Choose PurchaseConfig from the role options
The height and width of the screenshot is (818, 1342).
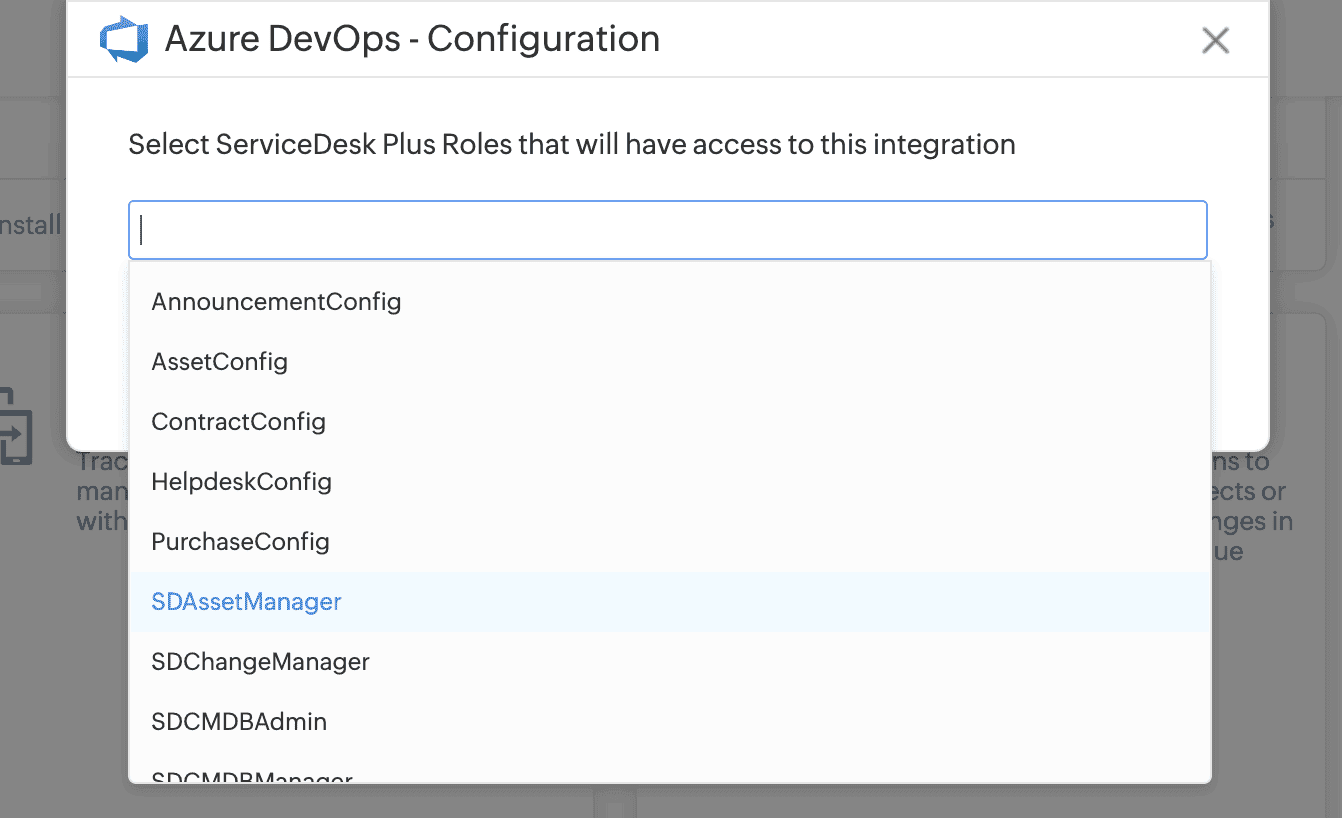coord(240,541)
